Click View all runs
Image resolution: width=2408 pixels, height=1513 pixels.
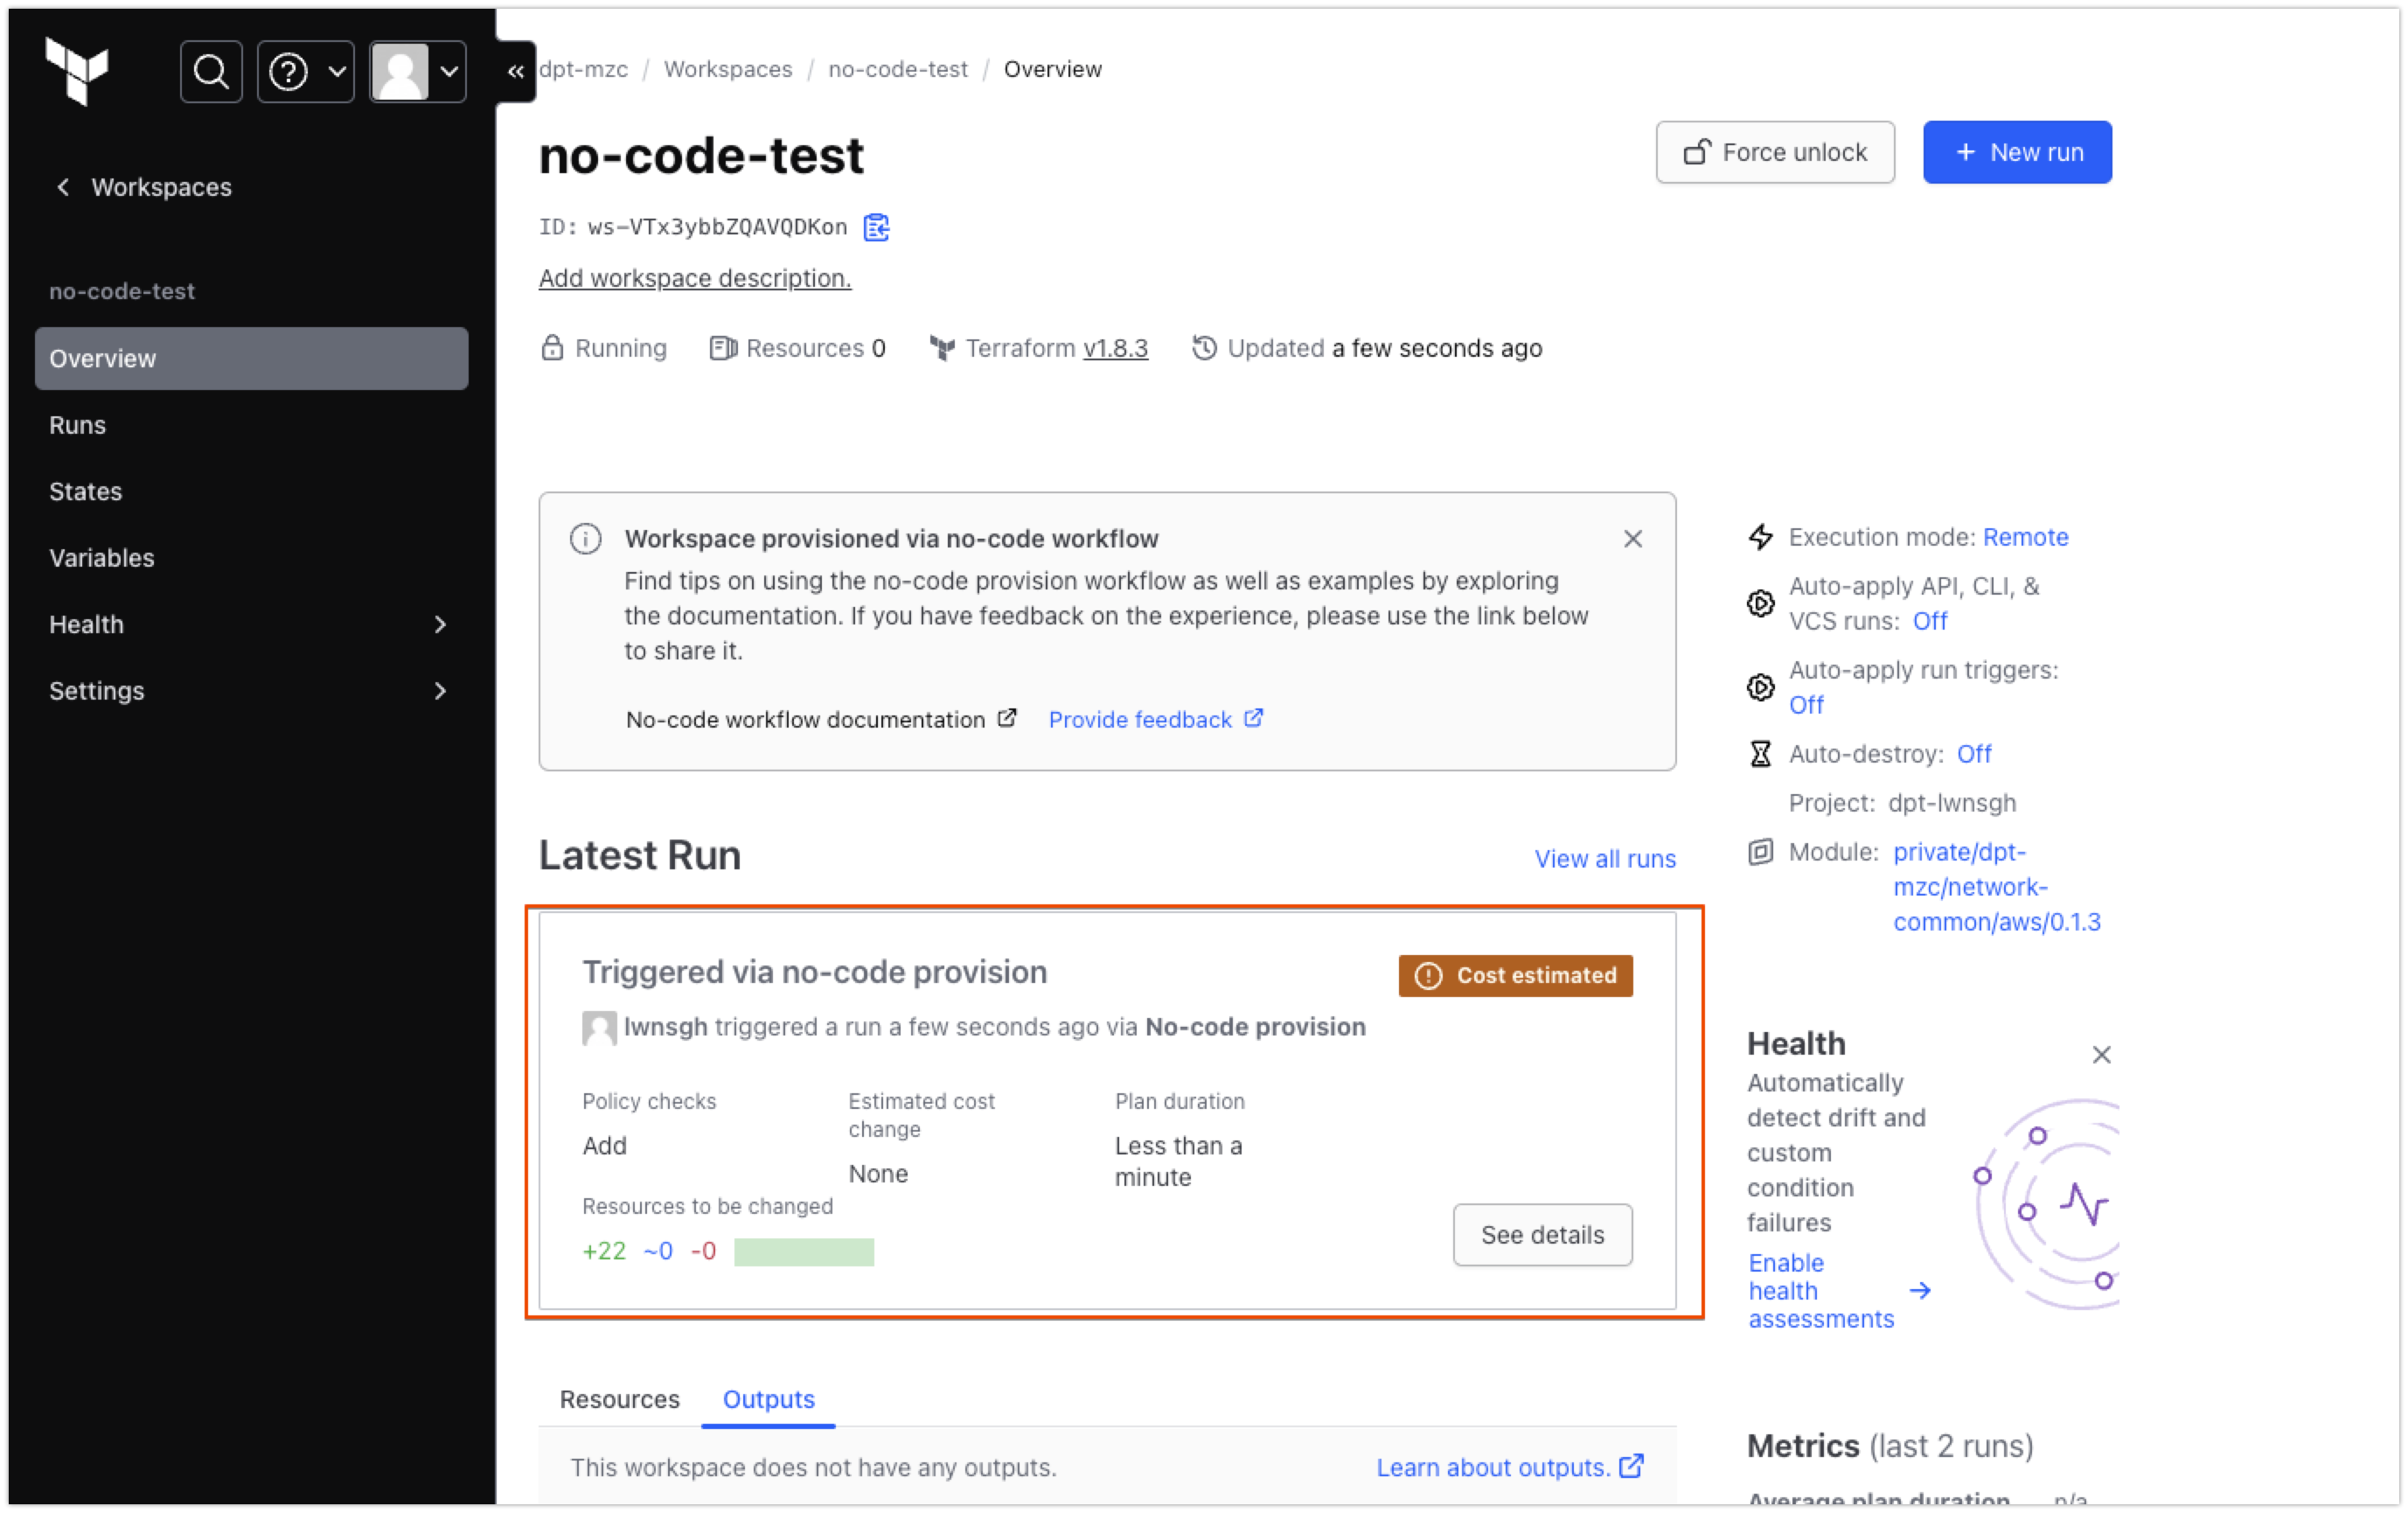1605,859
